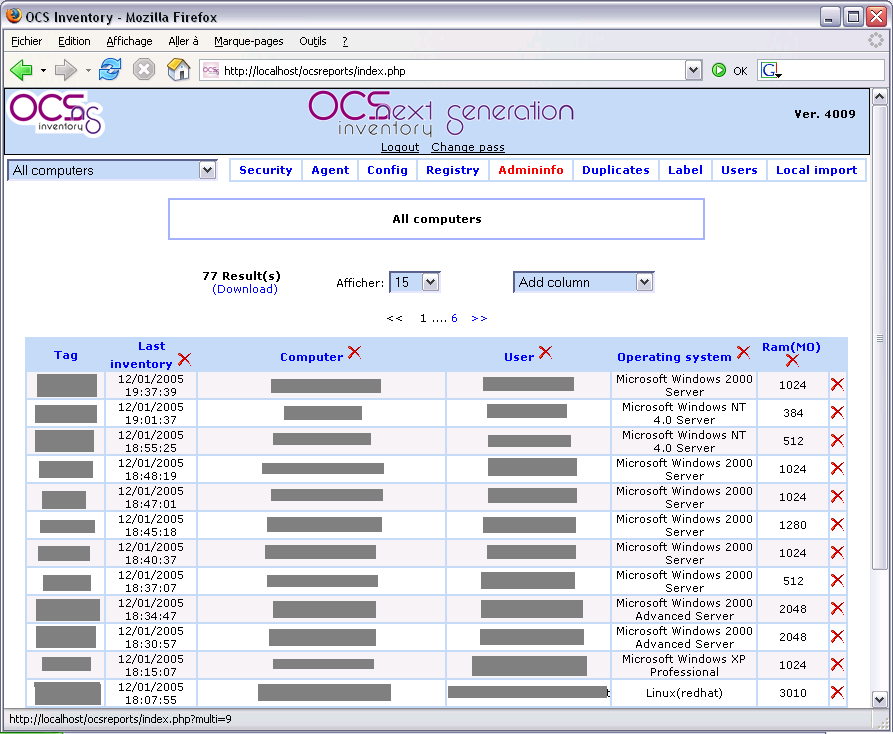This screenshot has width=893, height=734.
Task: Open the Marque-pages menu
Action: (x=248, y=41)
